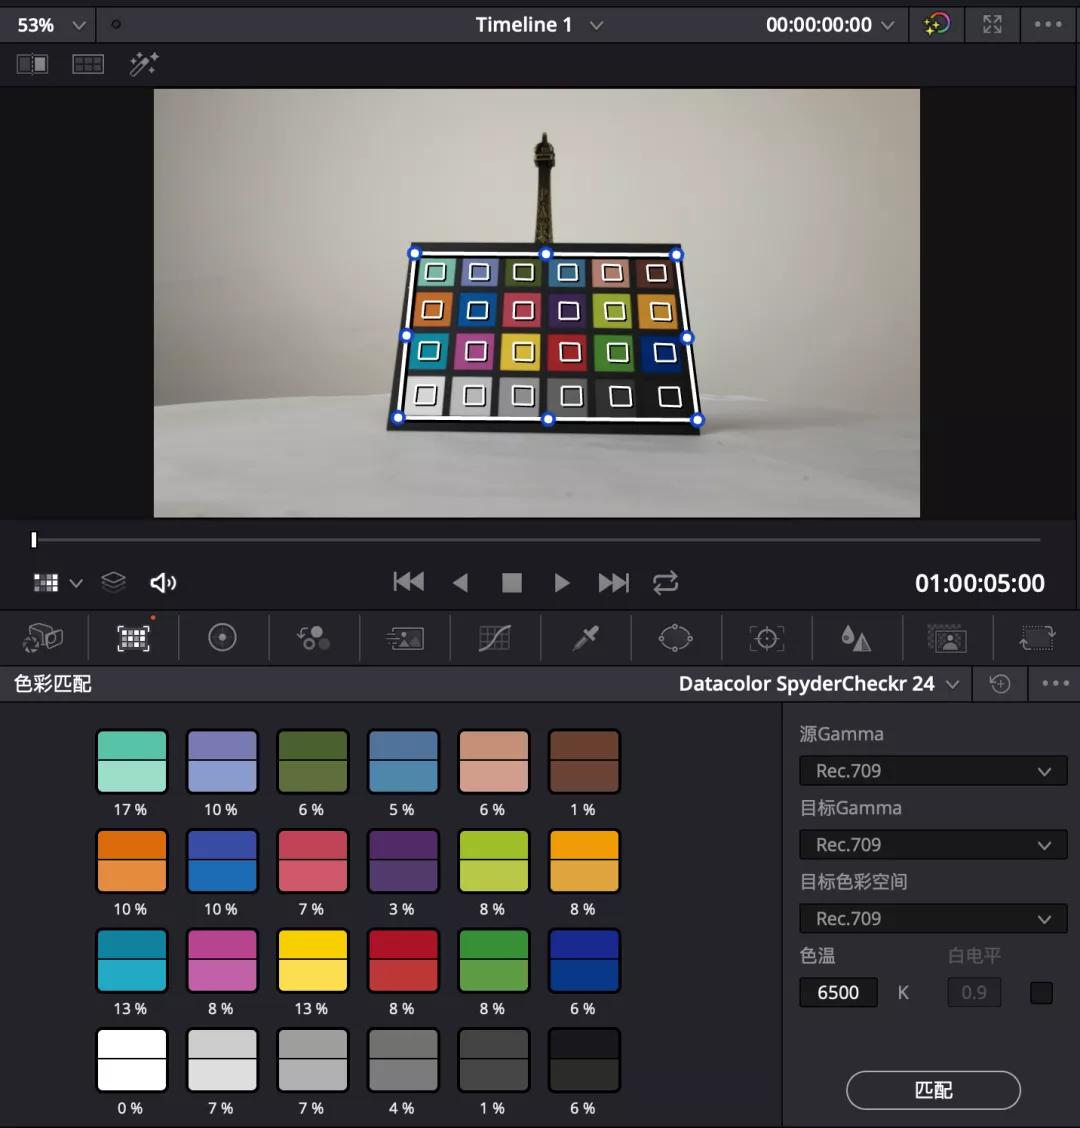This screenshot has width=1080, height=1128.
Task: Mute the viewer audio
Action: [163, 583]
